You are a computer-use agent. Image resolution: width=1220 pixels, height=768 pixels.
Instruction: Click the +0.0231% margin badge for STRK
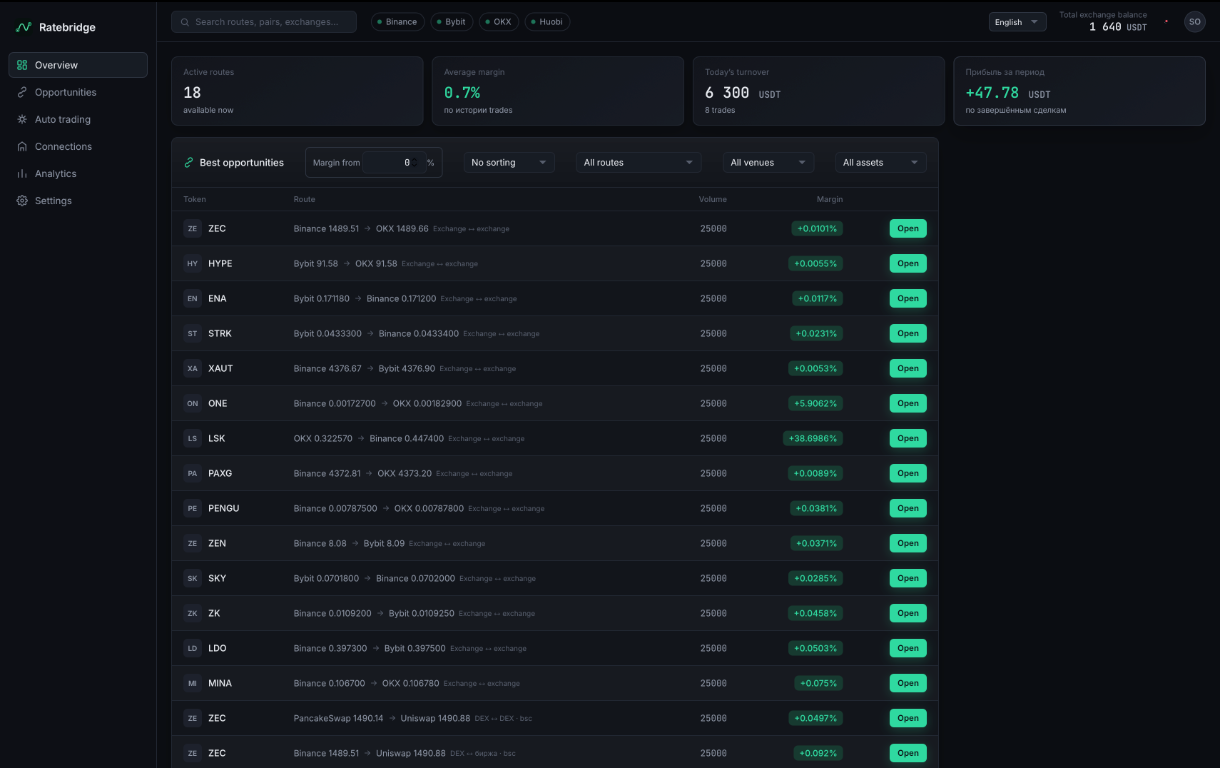coord(816,333)
